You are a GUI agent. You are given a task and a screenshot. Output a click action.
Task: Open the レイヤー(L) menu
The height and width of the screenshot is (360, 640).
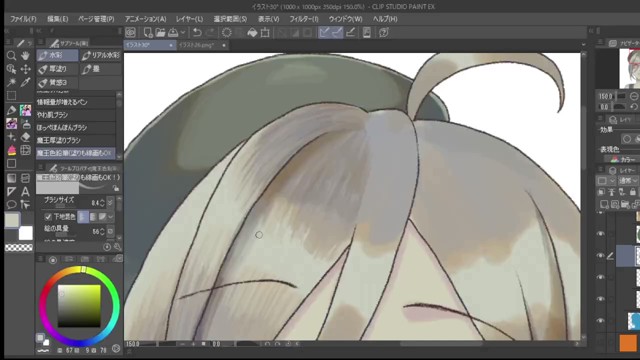pos(189,19)
